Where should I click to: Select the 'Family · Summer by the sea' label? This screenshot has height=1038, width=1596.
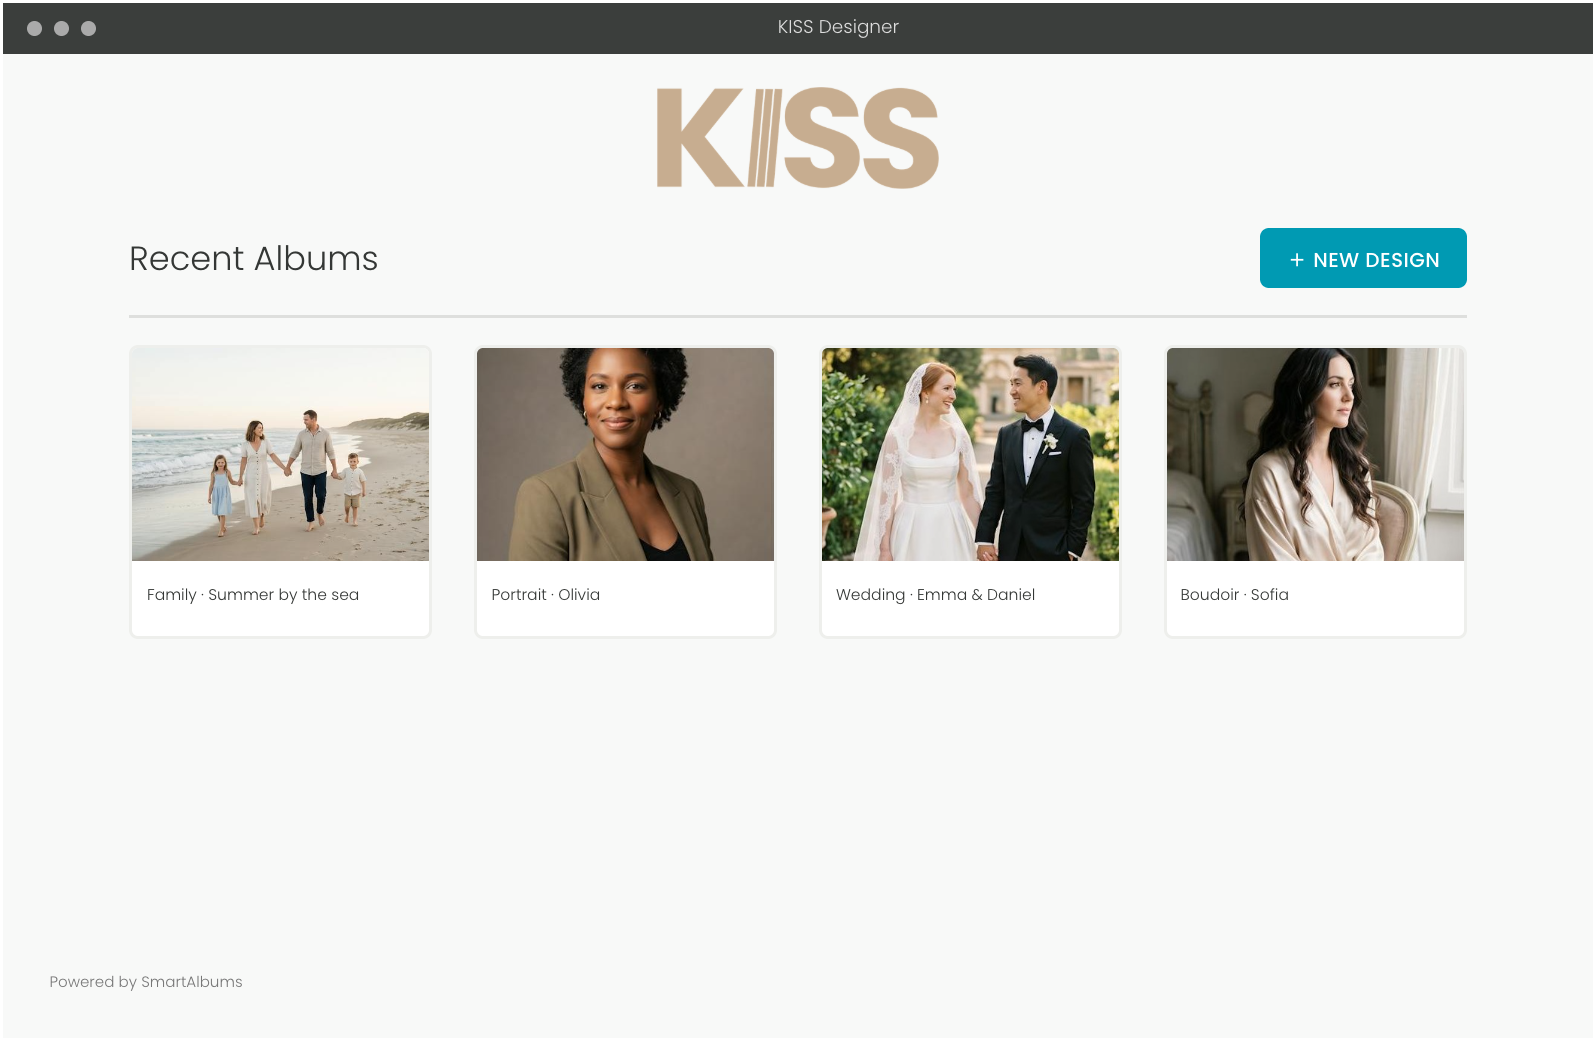(x=253, y=594)
